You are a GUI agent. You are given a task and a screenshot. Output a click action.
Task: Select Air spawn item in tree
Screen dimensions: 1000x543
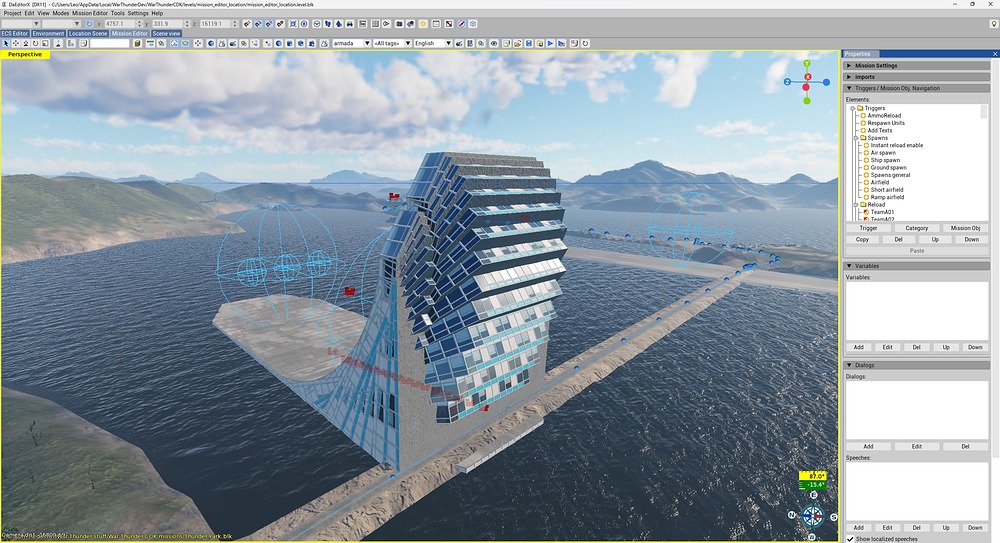pos(883,152)
